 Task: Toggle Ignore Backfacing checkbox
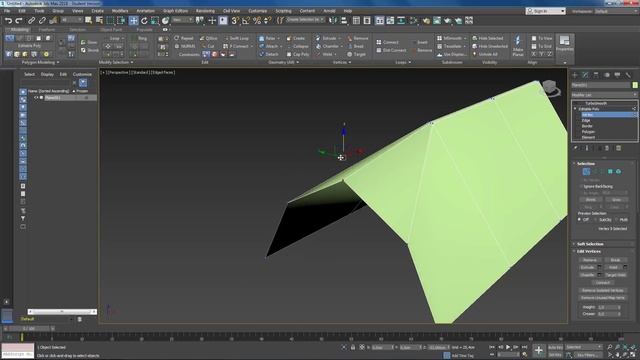click(x=581, y=186)
